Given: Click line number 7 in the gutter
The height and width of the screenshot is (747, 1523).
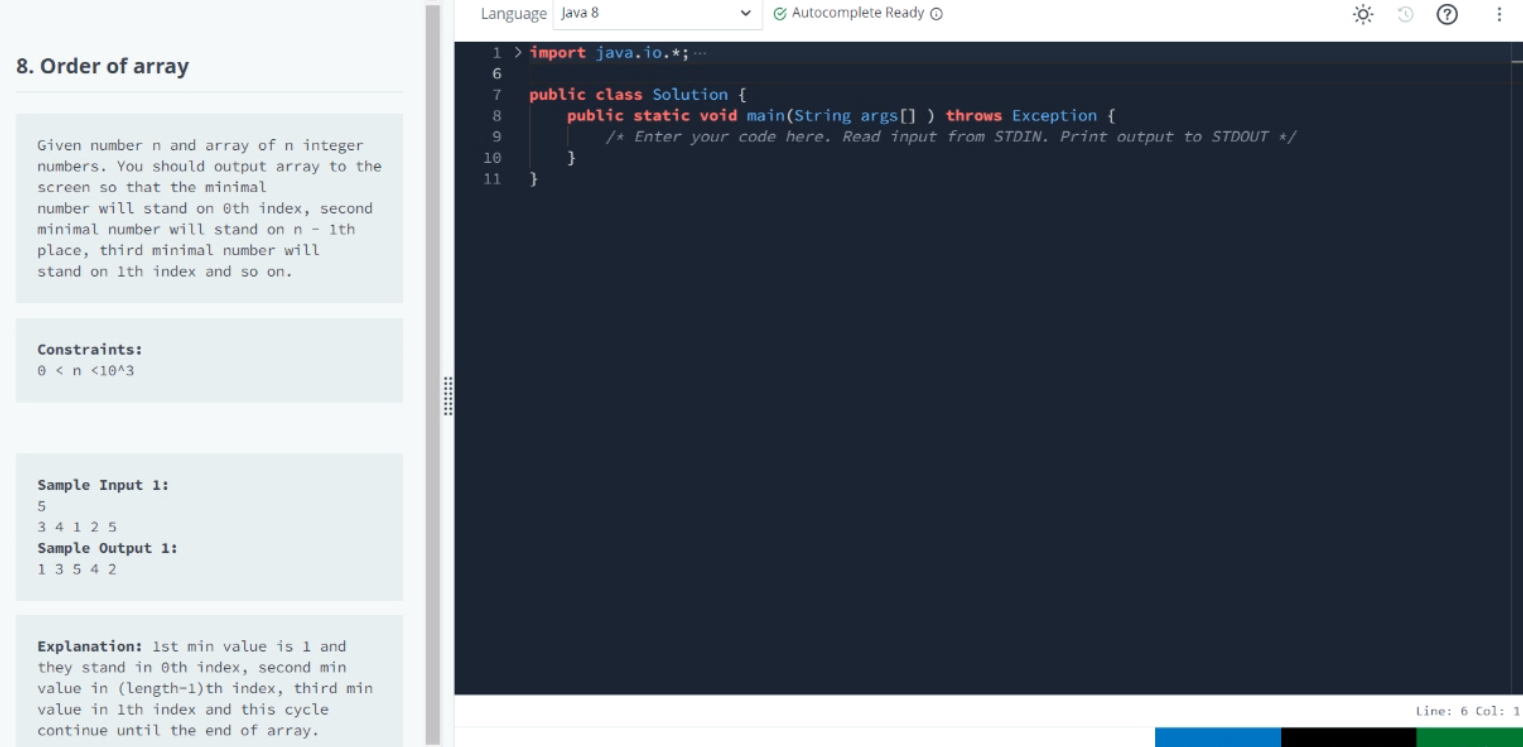Looking at the screenshot, I should (x=497, y=94).
